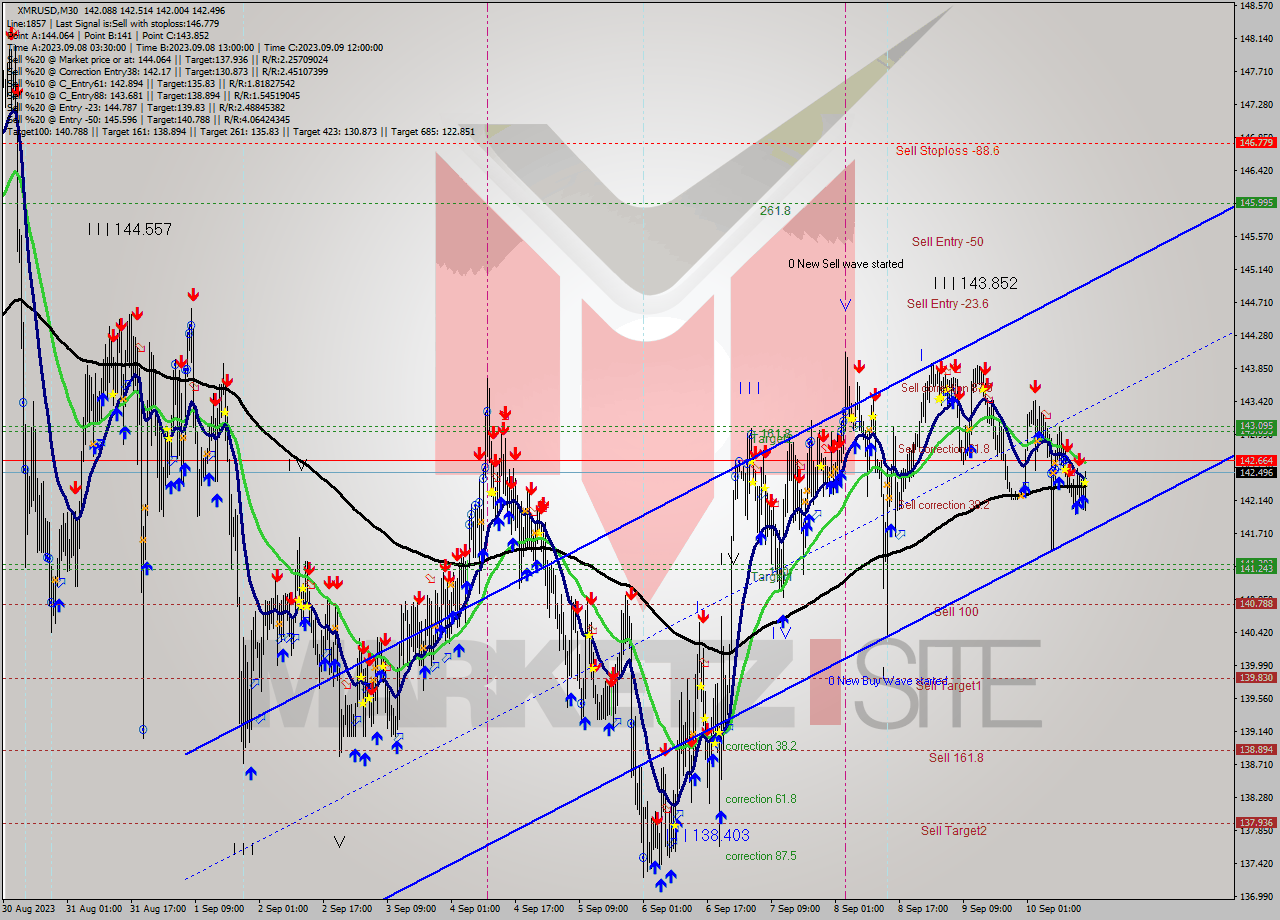Select the 'Sell Stoploss -88.6' label
The image size is (1280, 920).
pyautogui.click(x=947, y=151)
